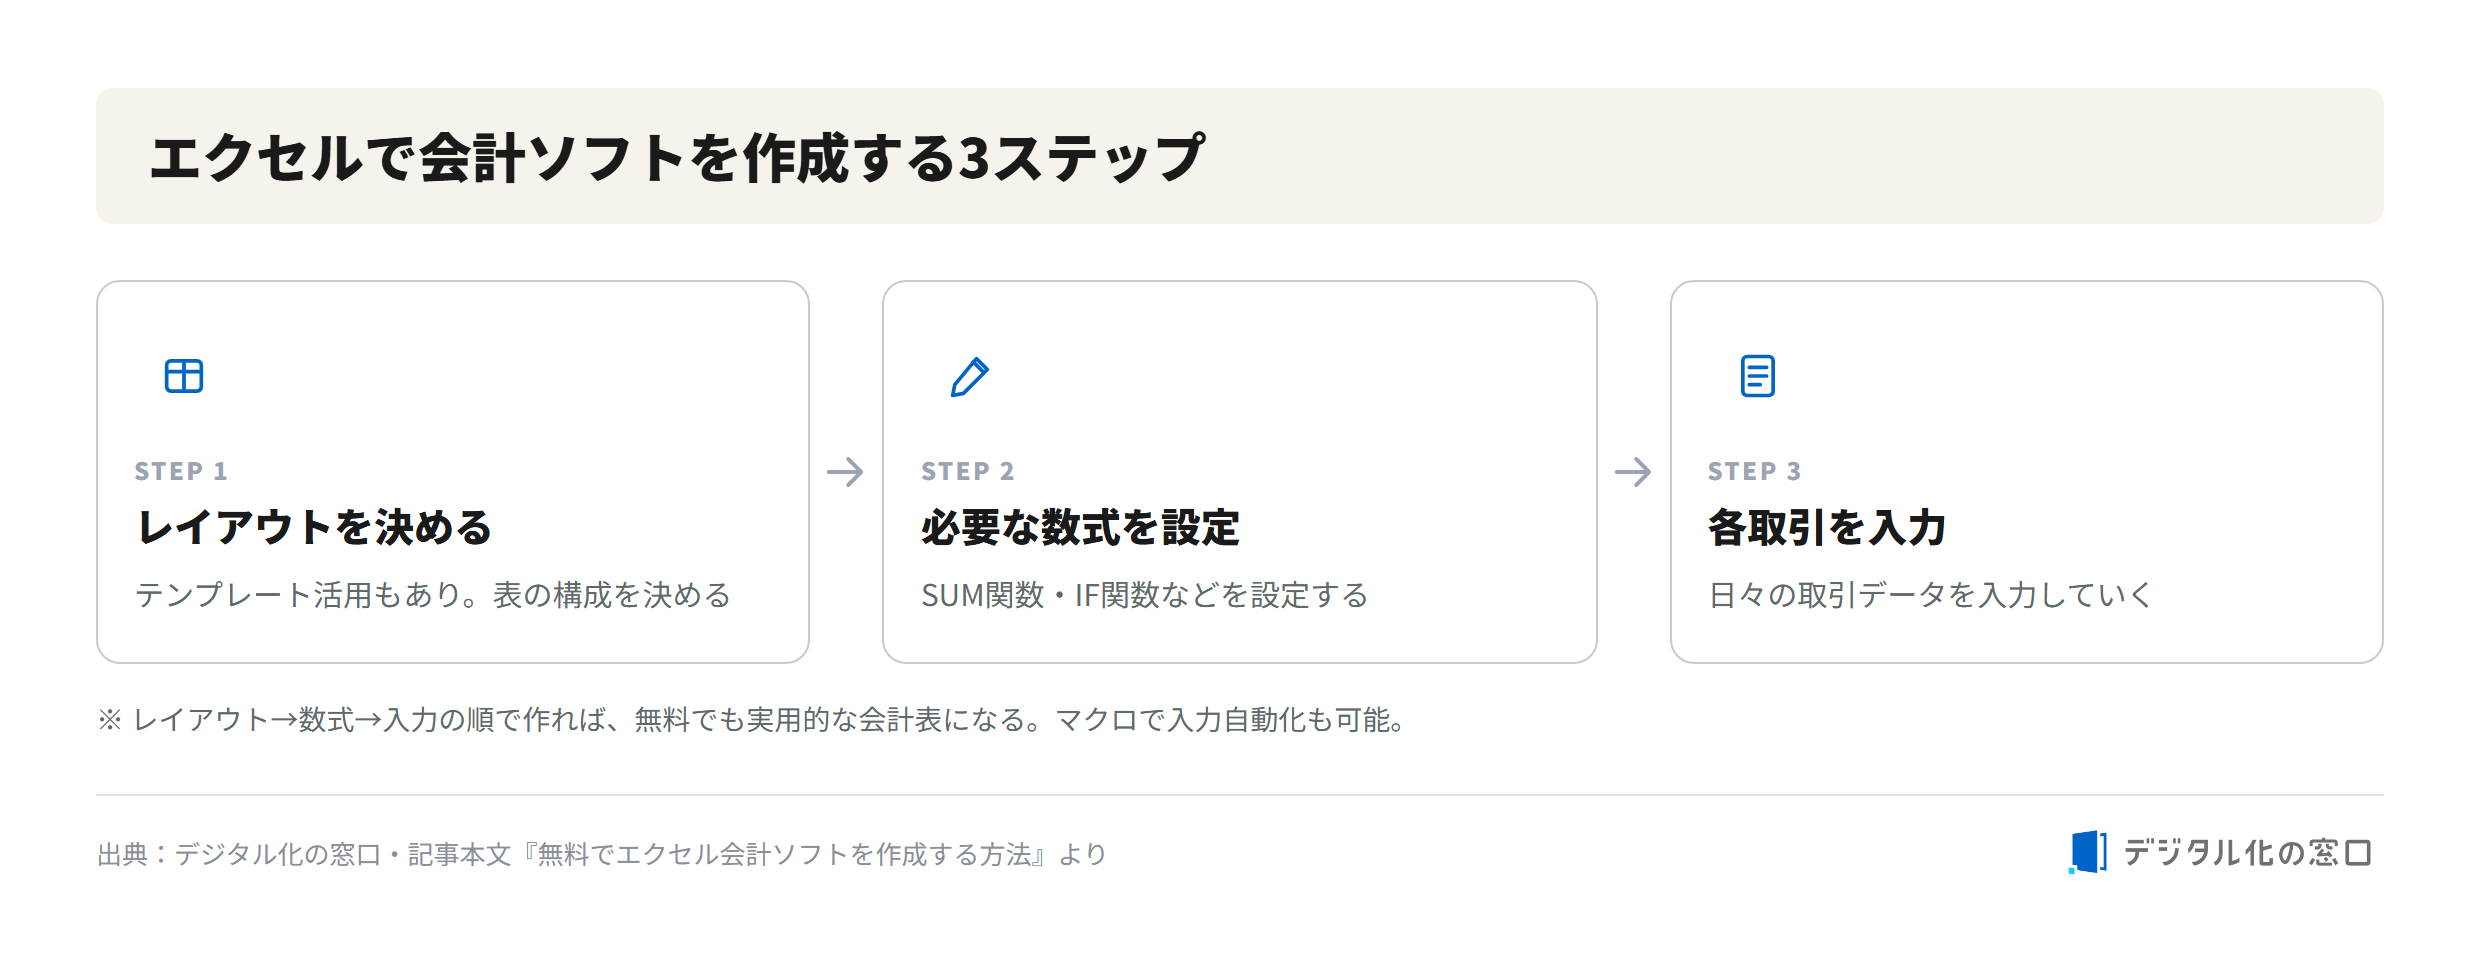The image size is (2480, 970).
Task: Click the document icon in Step 3
Action: coord(1757,376)
